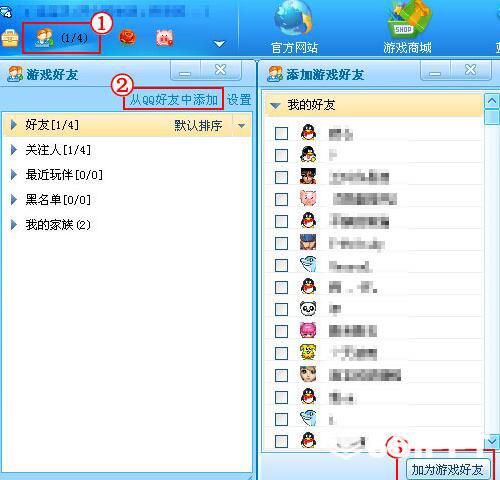Click the pink-haired girl avatar in list
This screenshot has width=500, height=480.
tap(308, 331)
